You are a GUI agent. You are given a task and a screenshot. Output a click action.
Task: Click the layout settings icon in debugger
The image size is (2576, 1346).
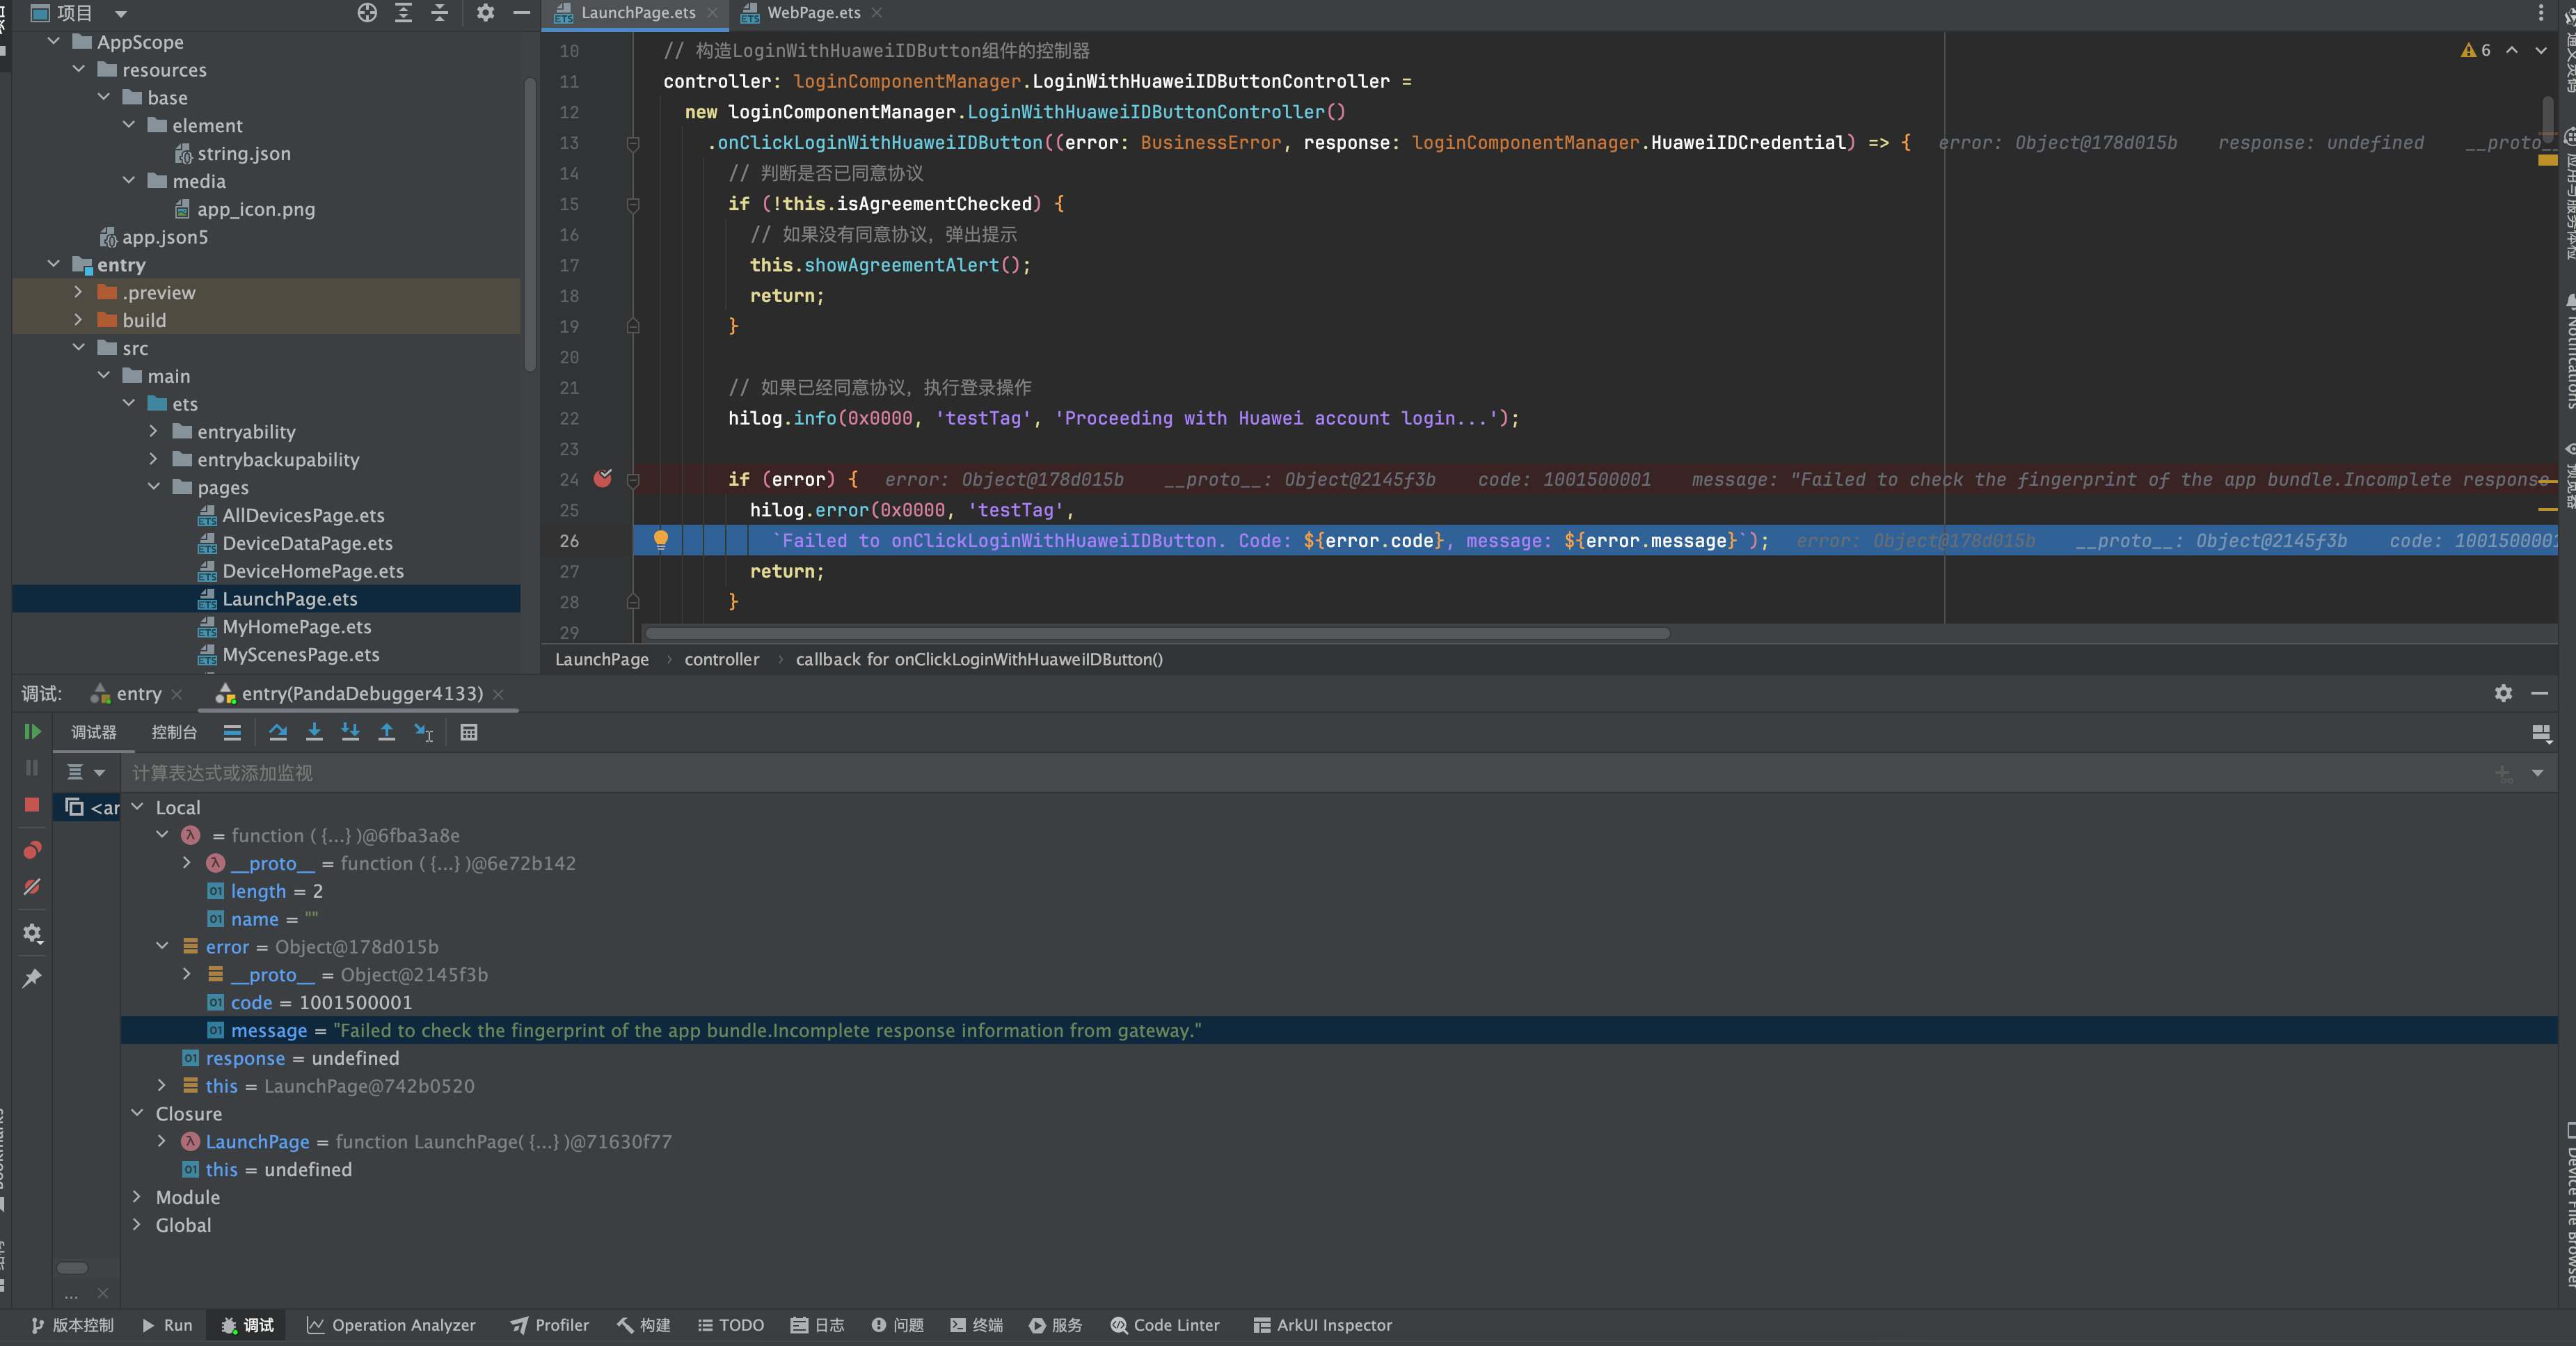(x=2541, y=733)
